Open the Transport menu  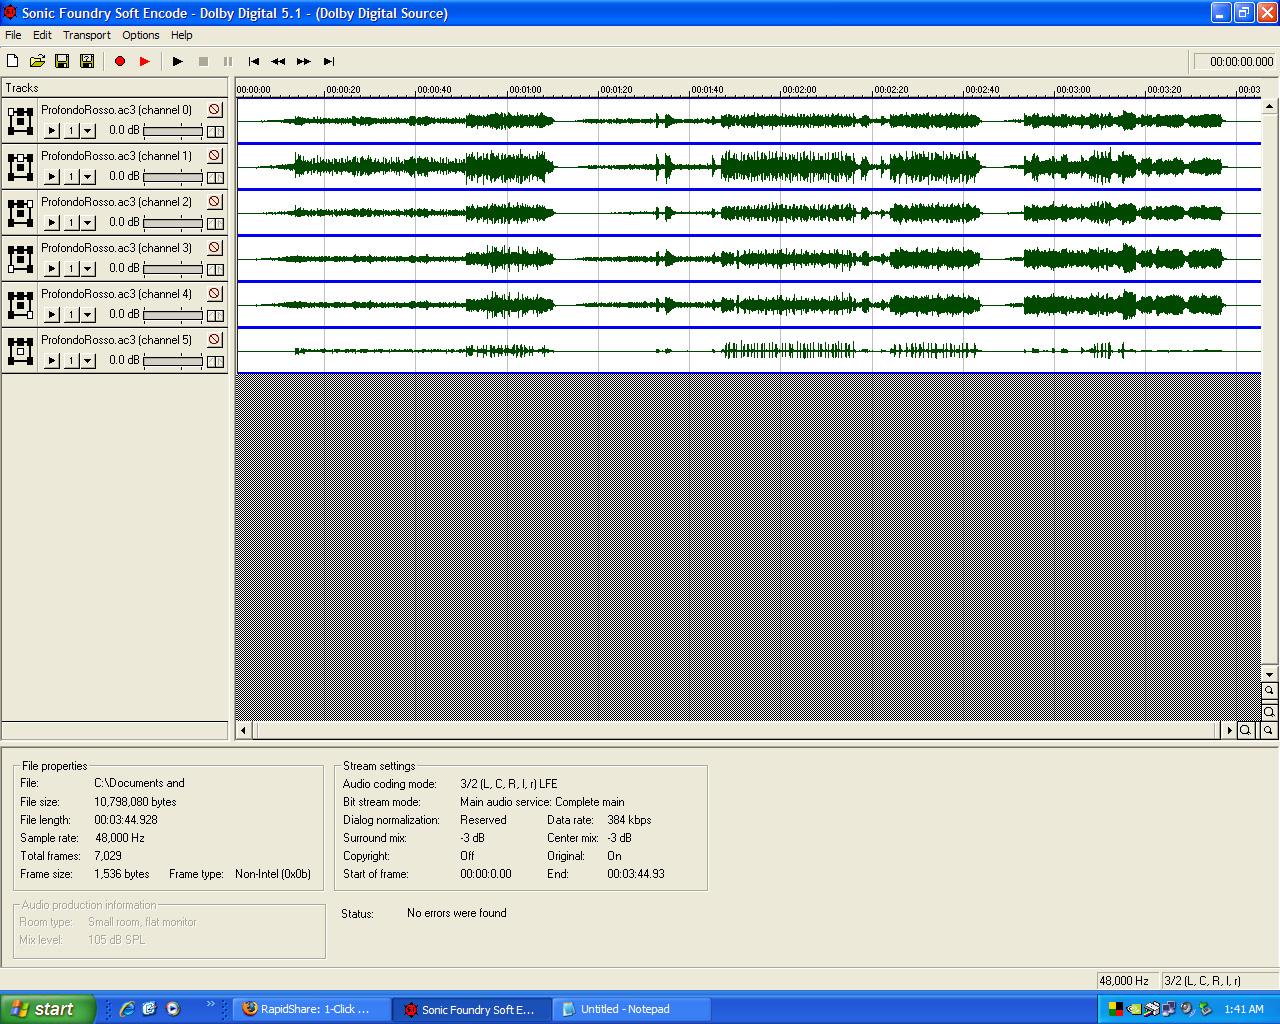87,35
